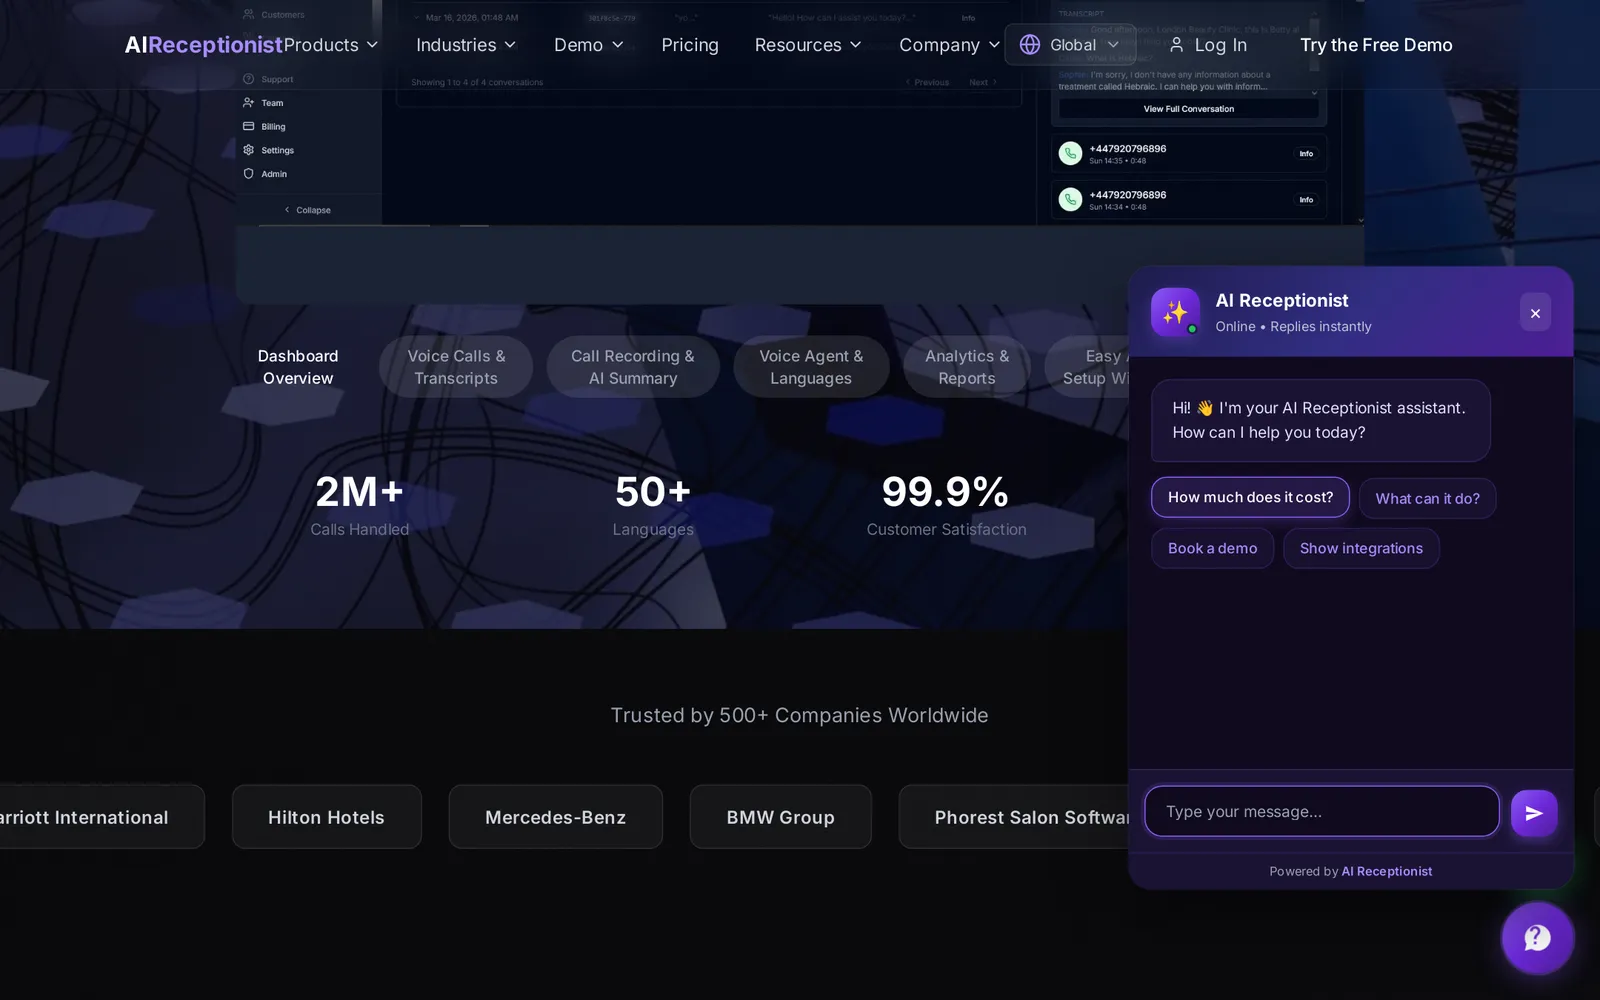The image size is (1600, 1000).
Task: Open the Global region selector
Action: [x=1070, y=45]
